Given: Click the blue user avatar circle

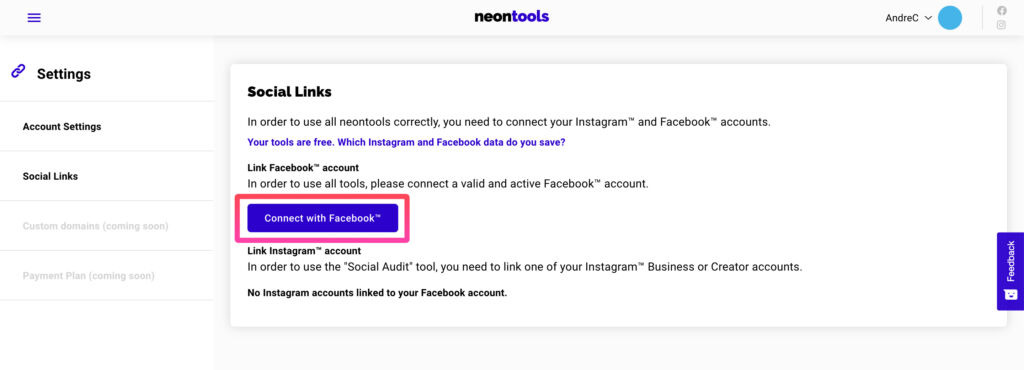Looking at the screenshot, I should (x=950, y=18).
